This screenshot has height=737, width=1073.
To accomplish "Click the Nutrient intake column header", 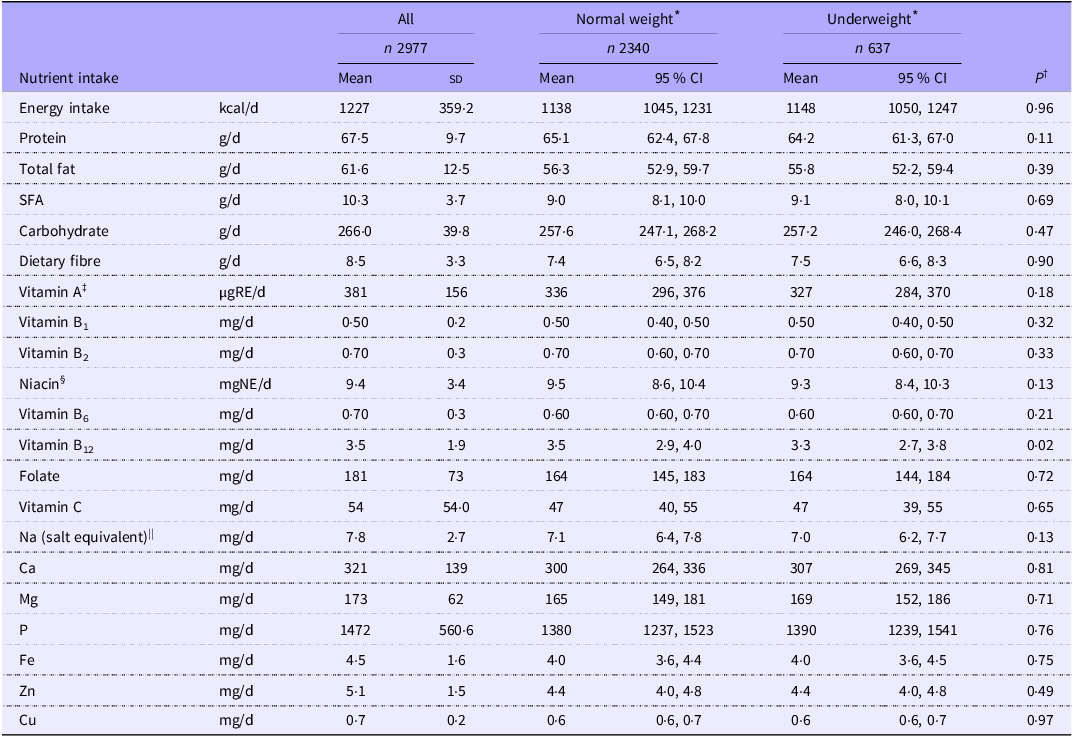I will [68, 78].
